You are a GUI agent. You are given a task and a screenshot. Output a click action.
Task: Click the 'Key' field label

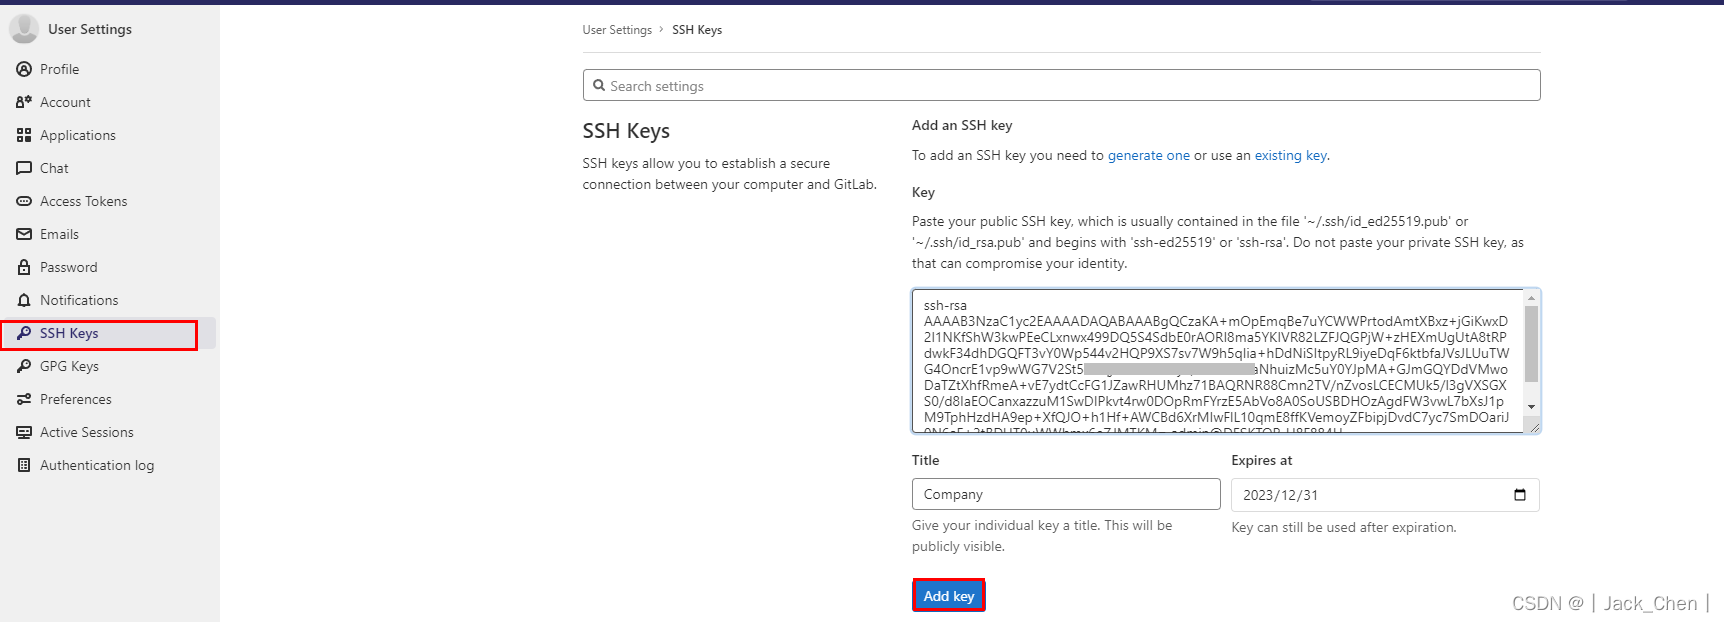coord(923,192)
